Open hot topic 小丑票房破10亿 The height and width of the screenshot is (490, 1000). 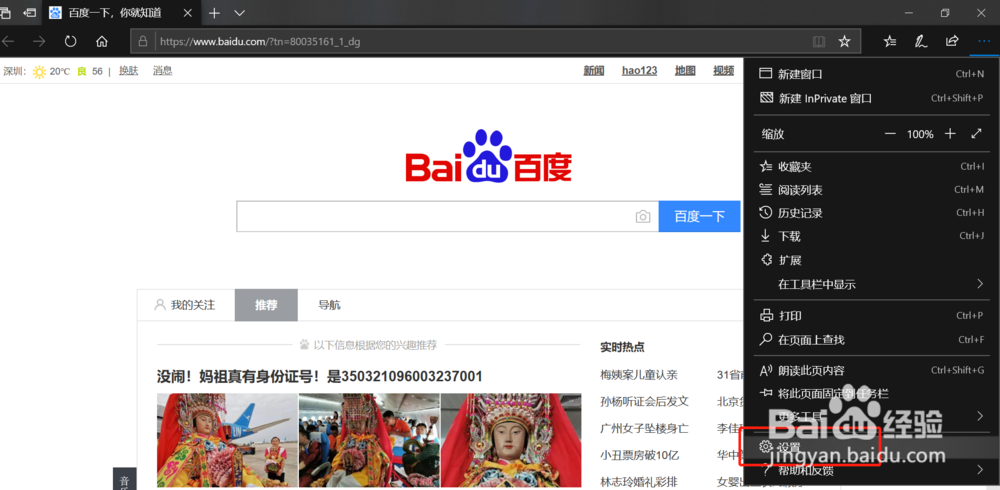coord(639,455)
